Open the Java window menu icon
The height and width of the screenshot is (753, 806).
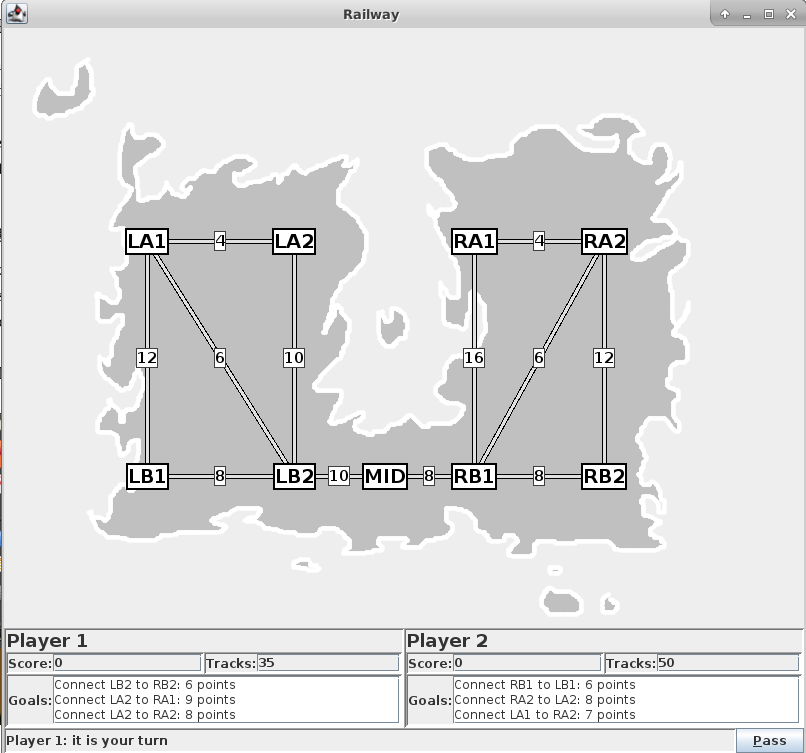17,14
